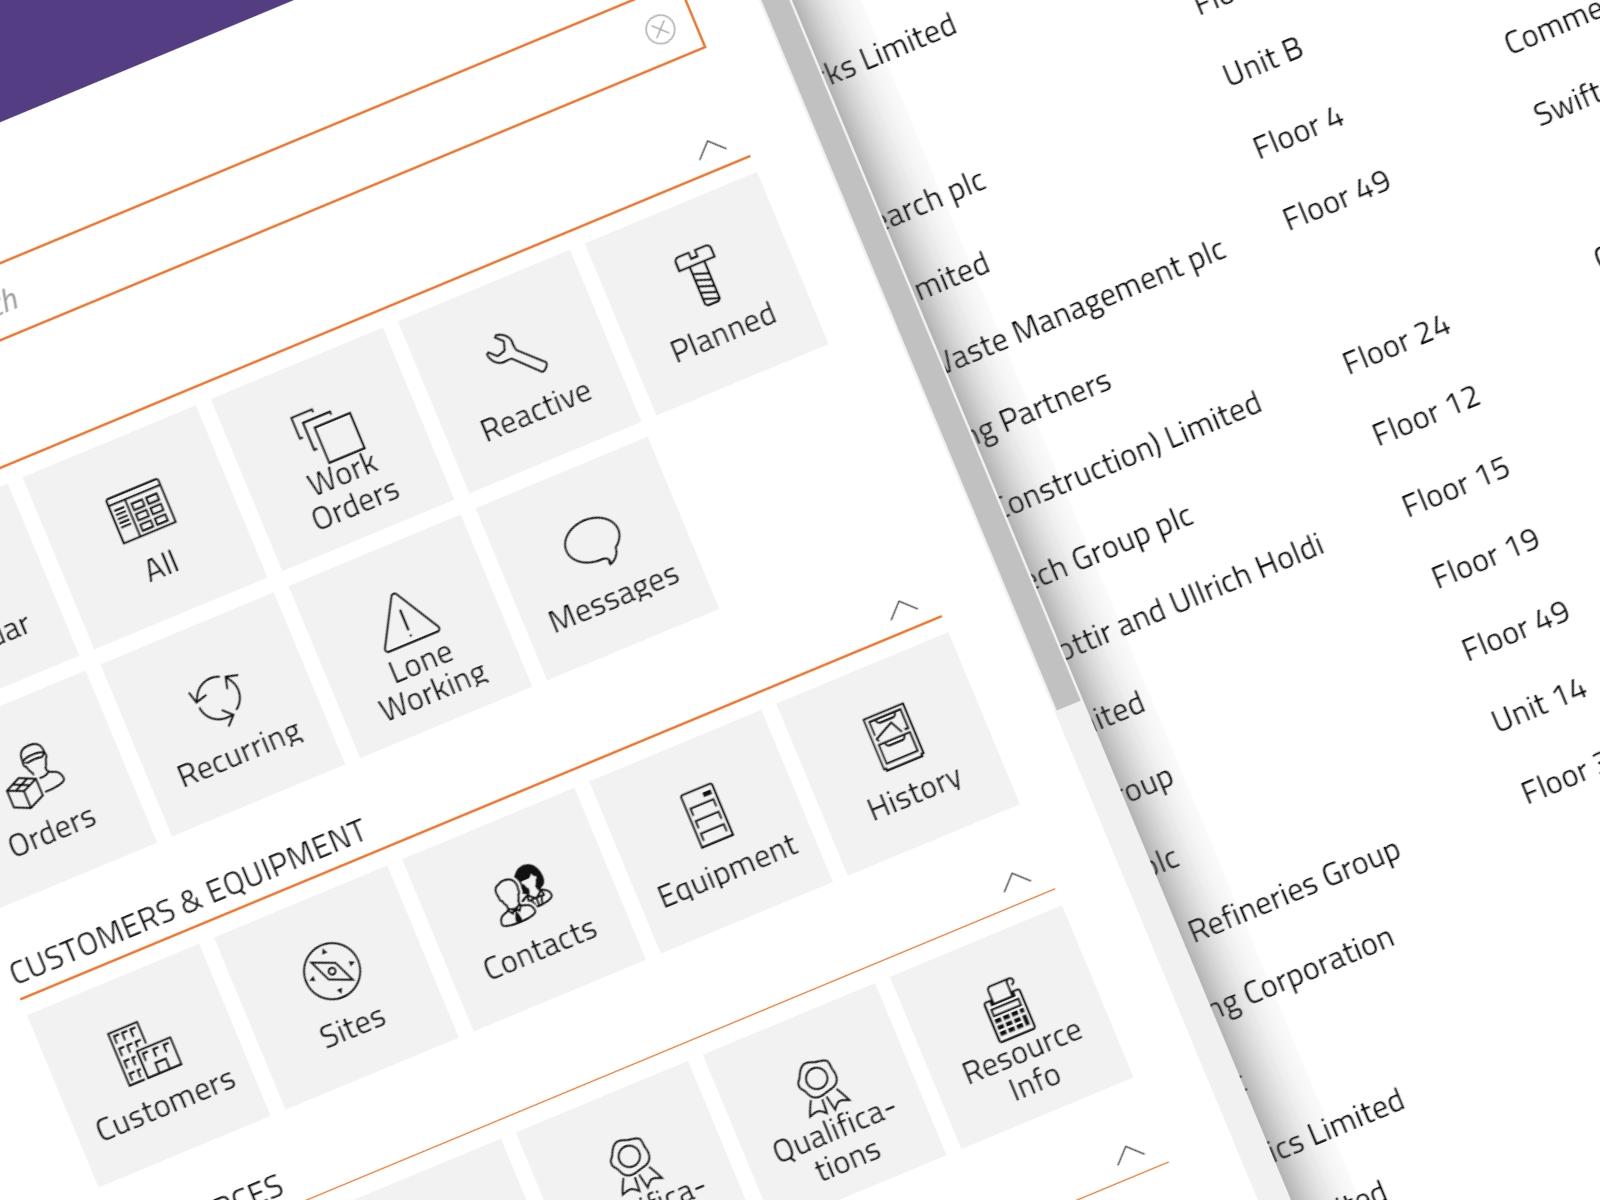
Task: Click the Floor 4 cell
Action: pos(1298,132)
